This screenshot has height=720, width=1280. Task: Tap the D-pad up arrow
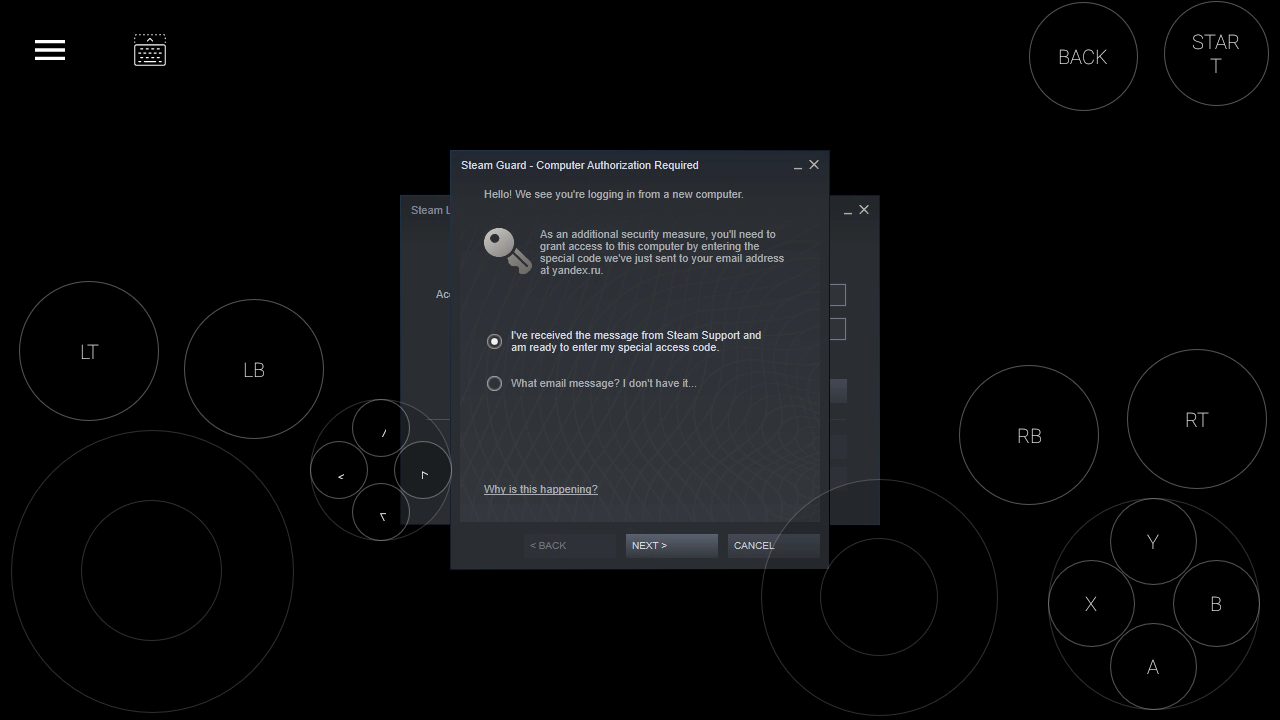click(x=381, y=428)
